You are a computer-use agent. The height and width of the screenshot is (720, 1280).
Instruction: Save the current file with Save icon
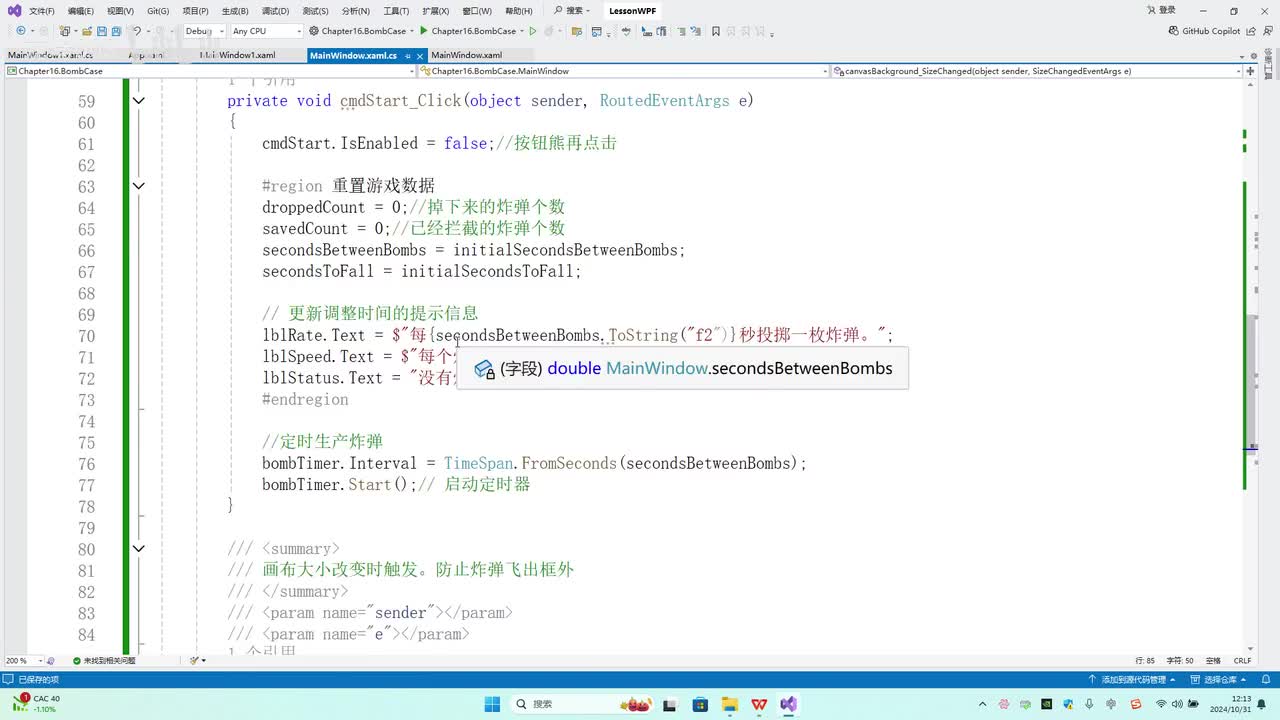coord(102,31)
